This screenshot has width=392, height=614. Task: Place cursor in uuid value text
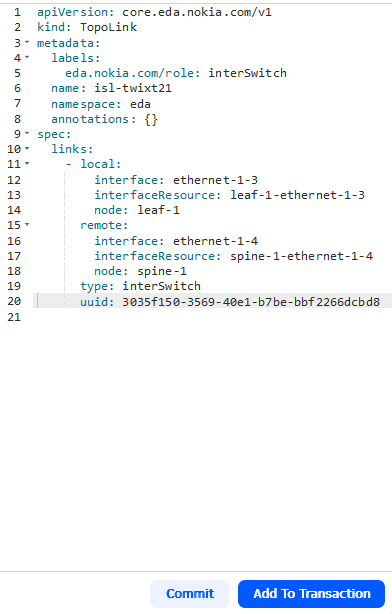[251, 302]
